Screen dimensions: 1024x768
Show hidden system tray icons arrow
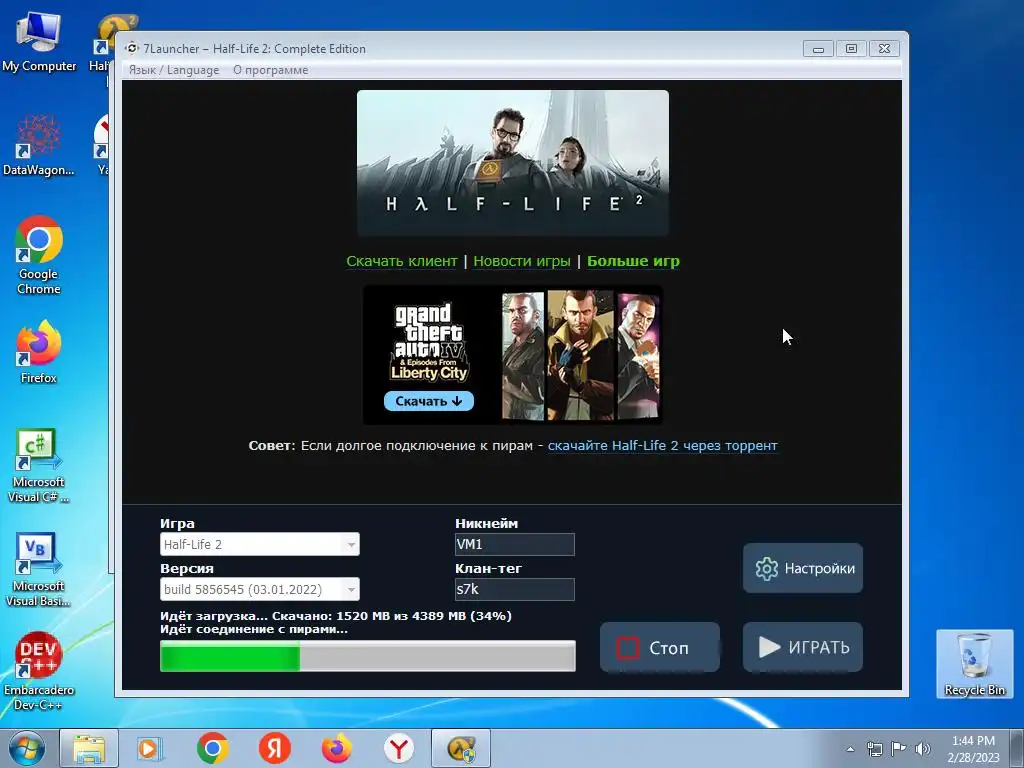coord(850,749)
